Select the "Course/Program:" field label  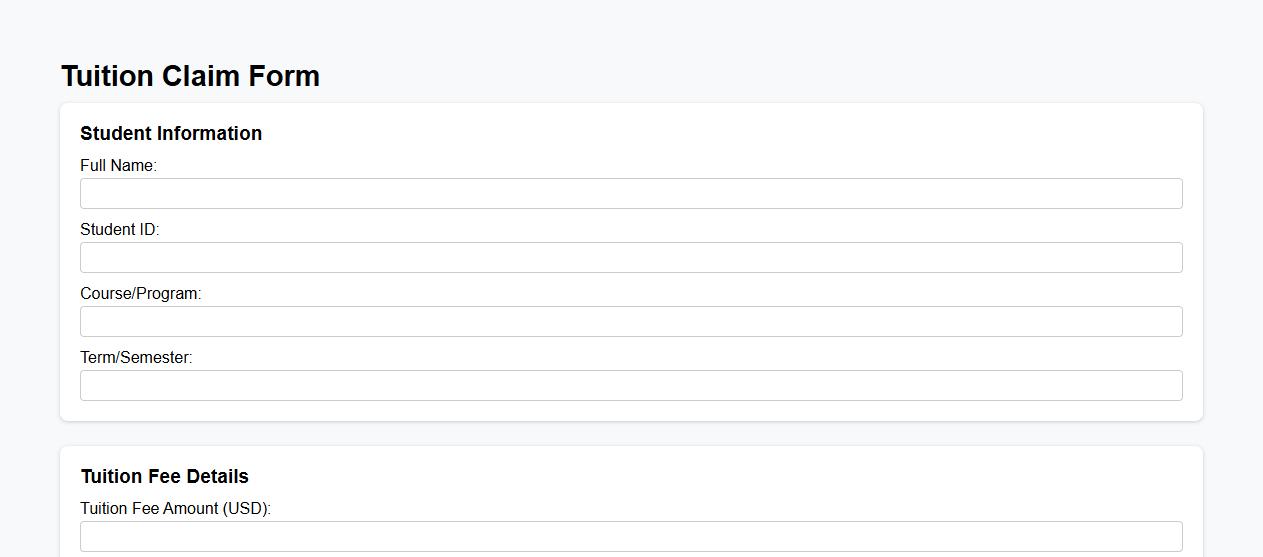click(x=140, y=294)
